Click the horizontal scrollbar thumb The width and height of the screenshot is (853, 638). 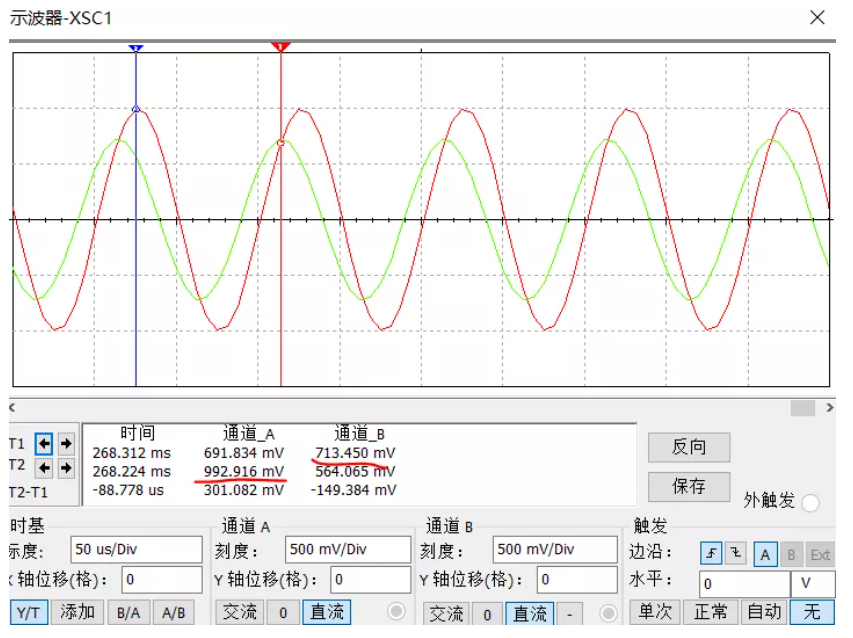[802, 407]
